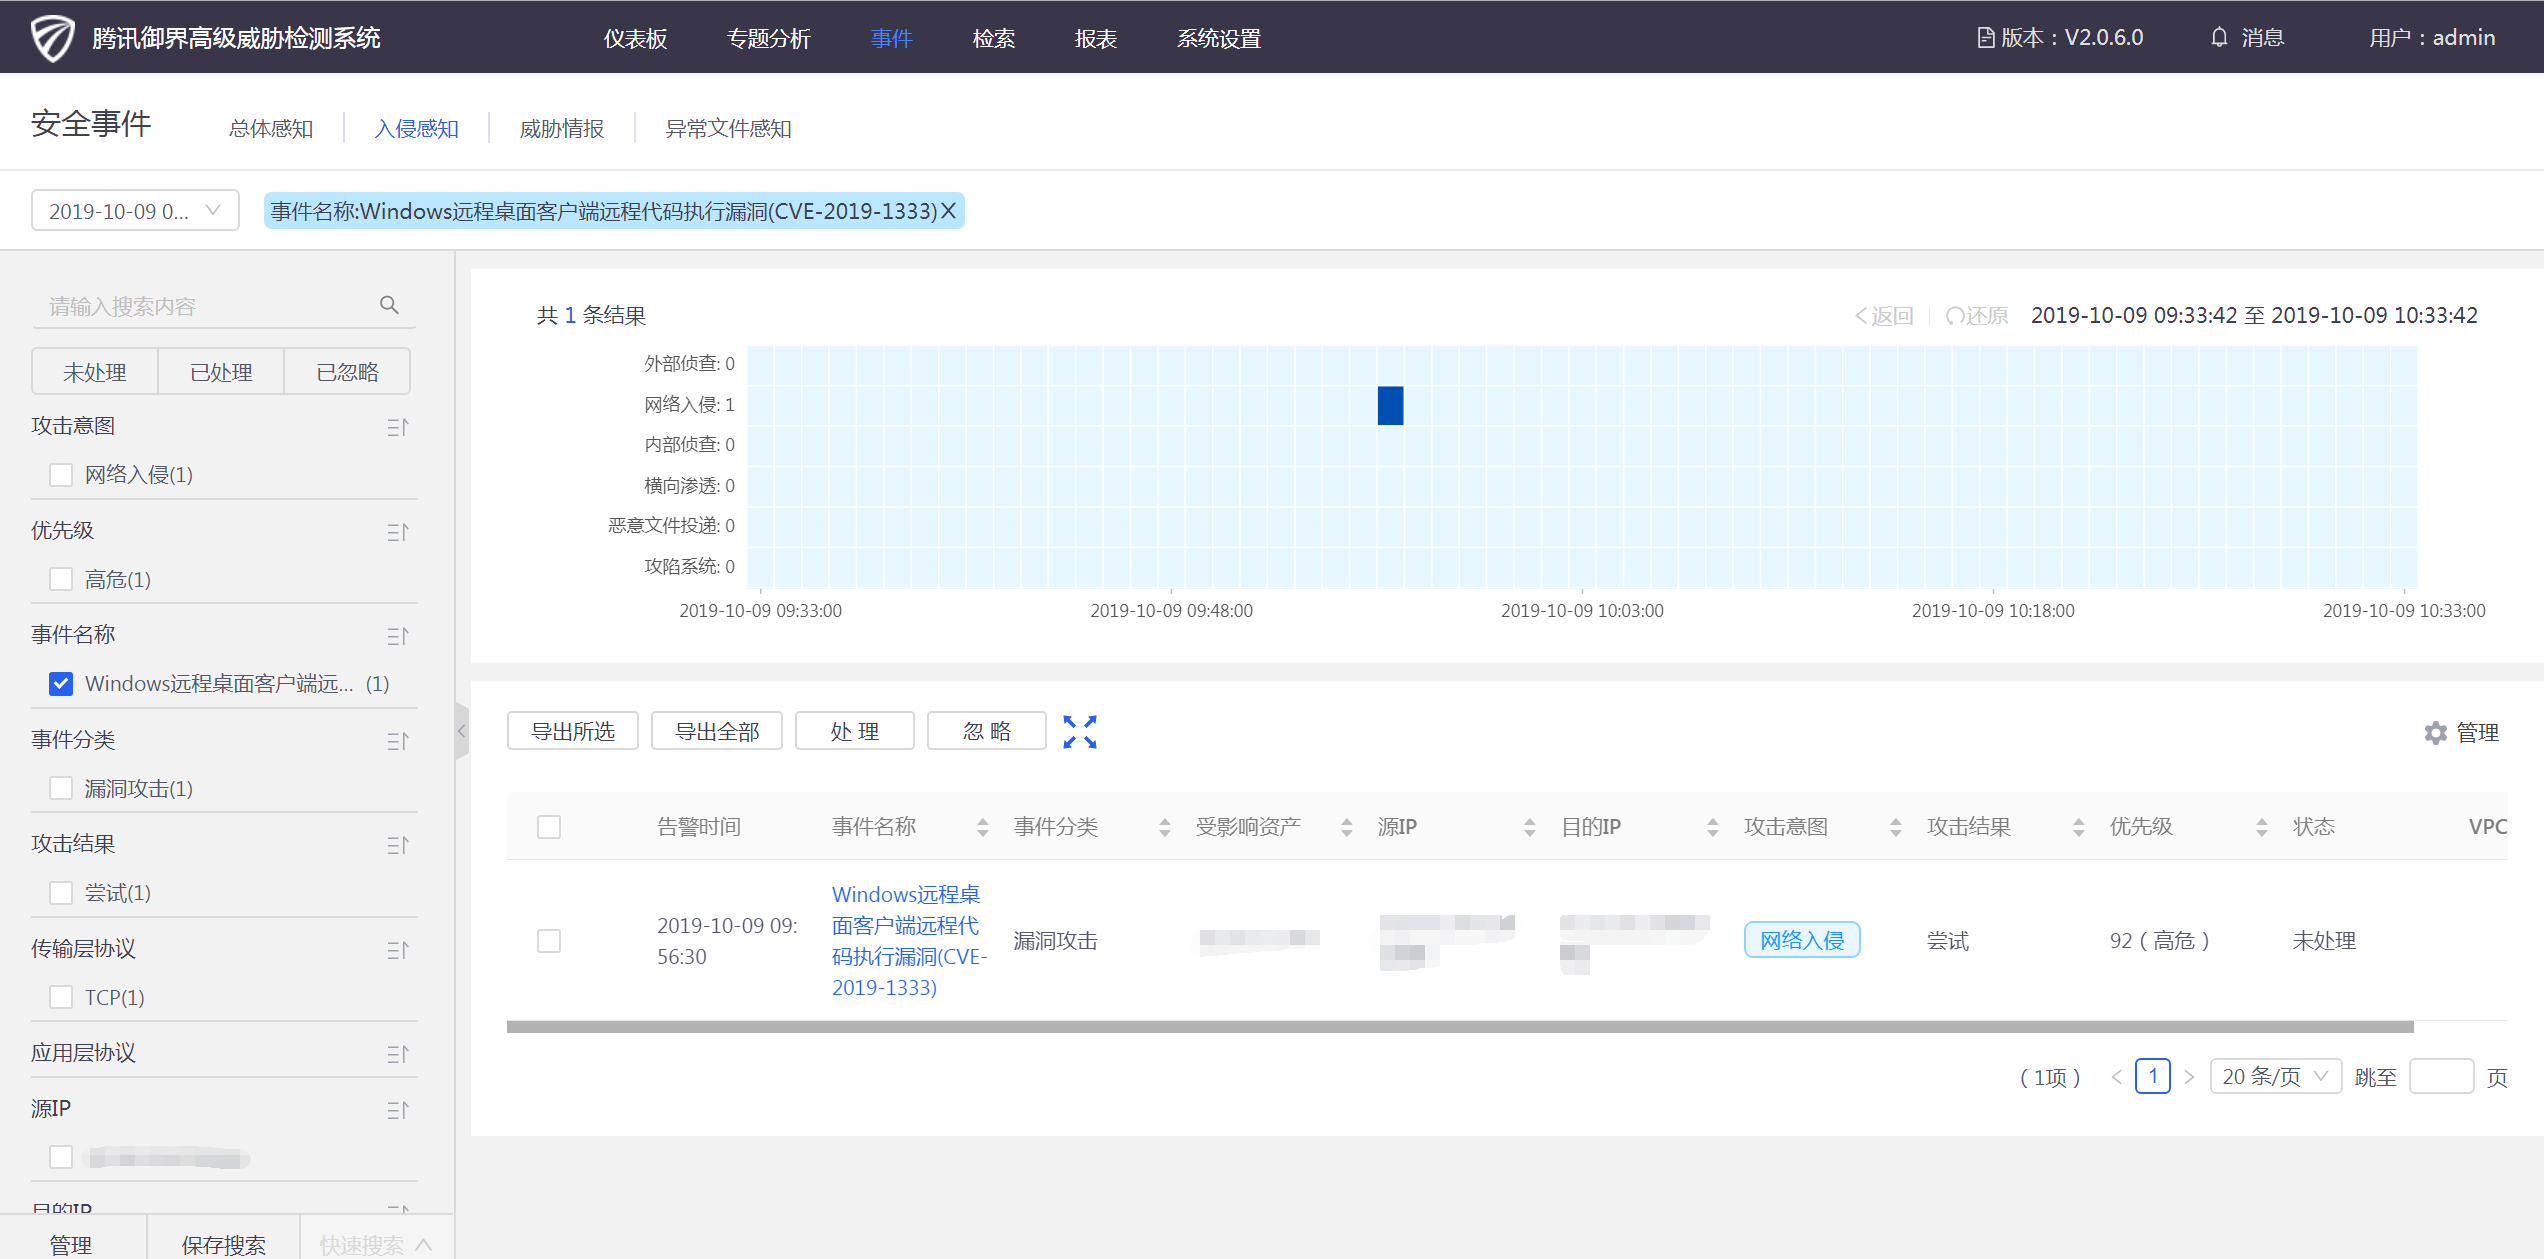2544x1259 pixels.
Task: Click the fullscreen expand arrows icon
Action: tap(1080, 732)
